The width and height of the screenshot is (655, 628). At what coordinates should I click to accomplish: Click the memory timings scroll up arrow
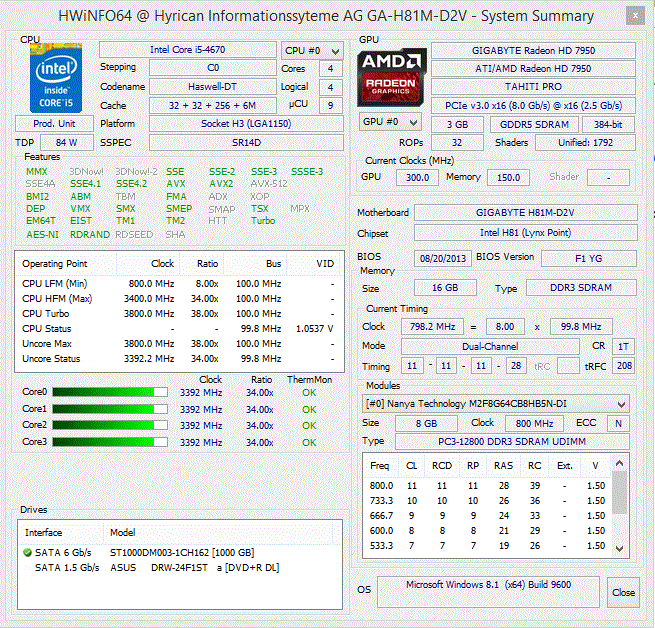coord(619,463)
